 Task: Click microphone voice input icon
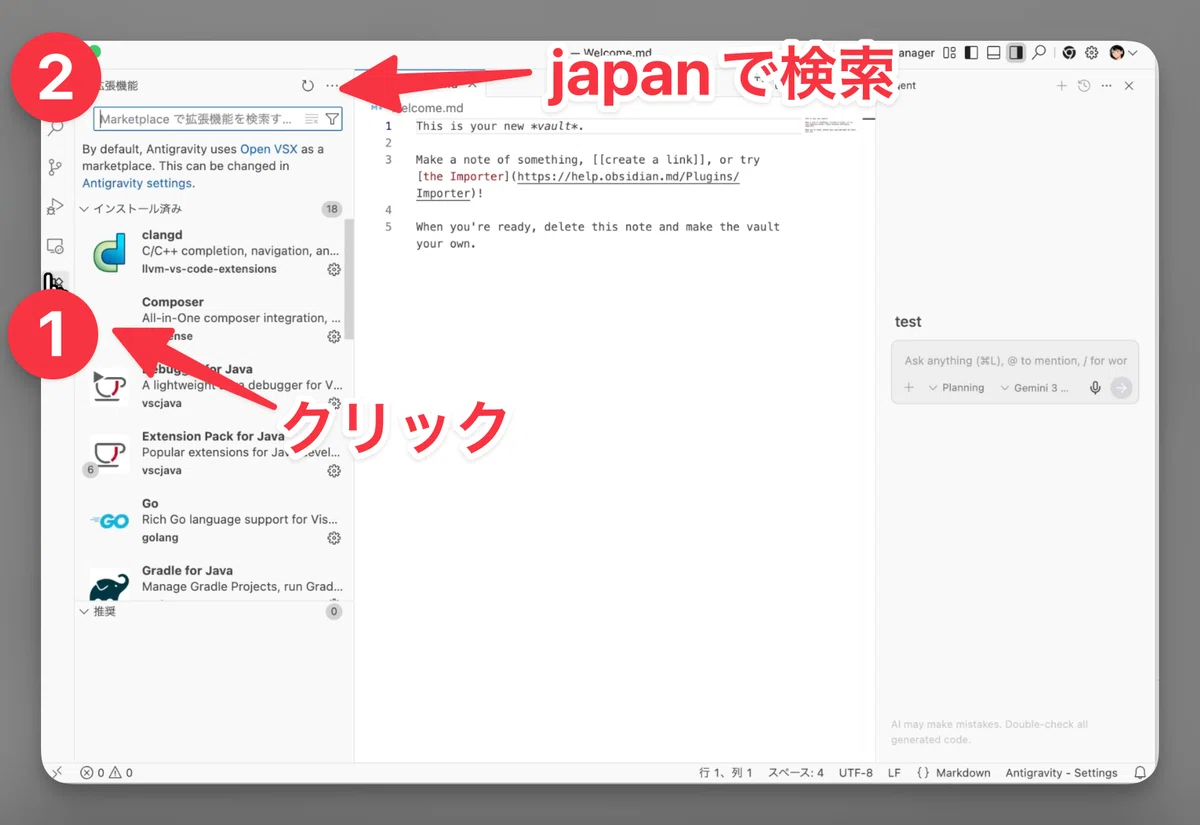[x=1095, y=388]
